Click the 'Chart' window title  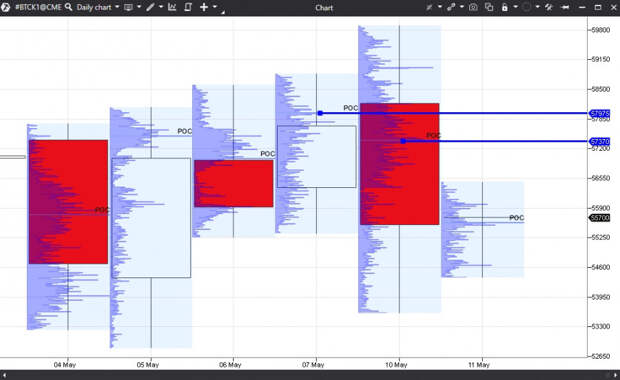pos(324,8)
